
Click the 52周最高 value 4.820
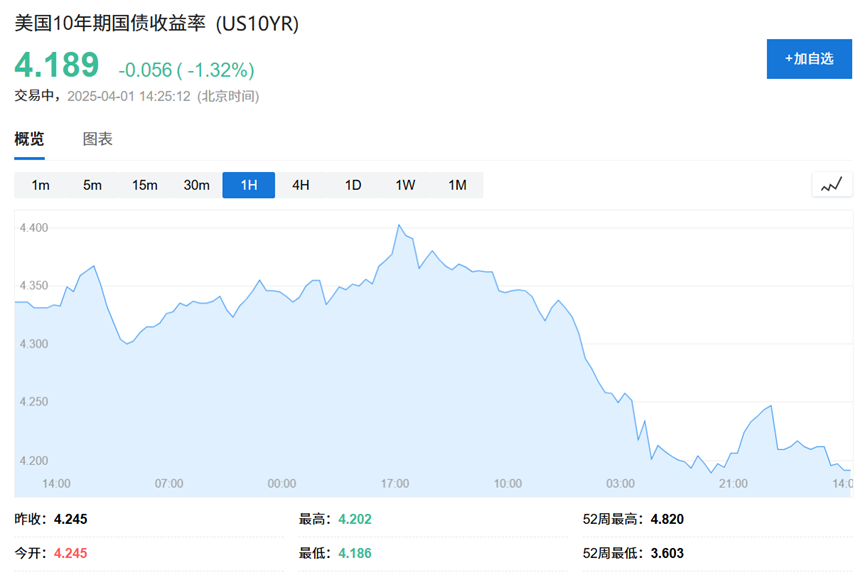tap(667, 519)
